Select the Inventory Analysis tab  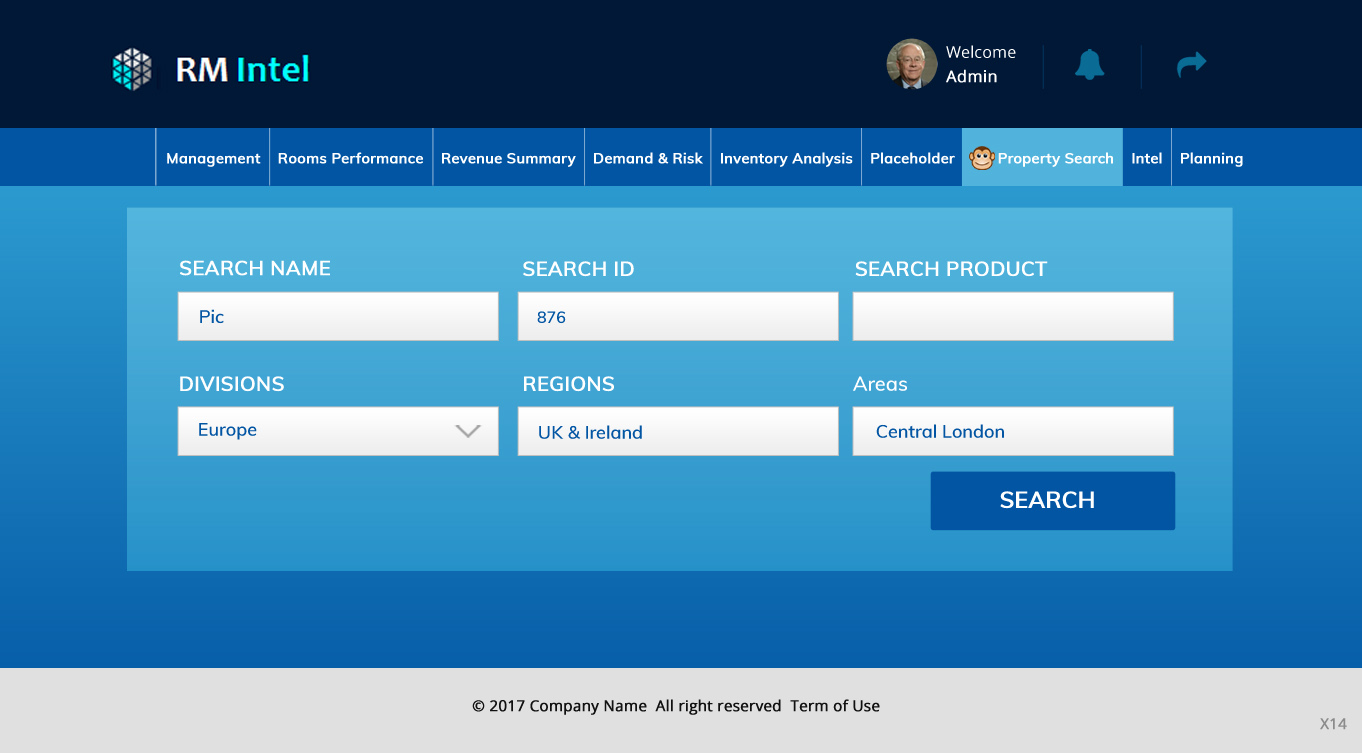click(x=785, y=157)
